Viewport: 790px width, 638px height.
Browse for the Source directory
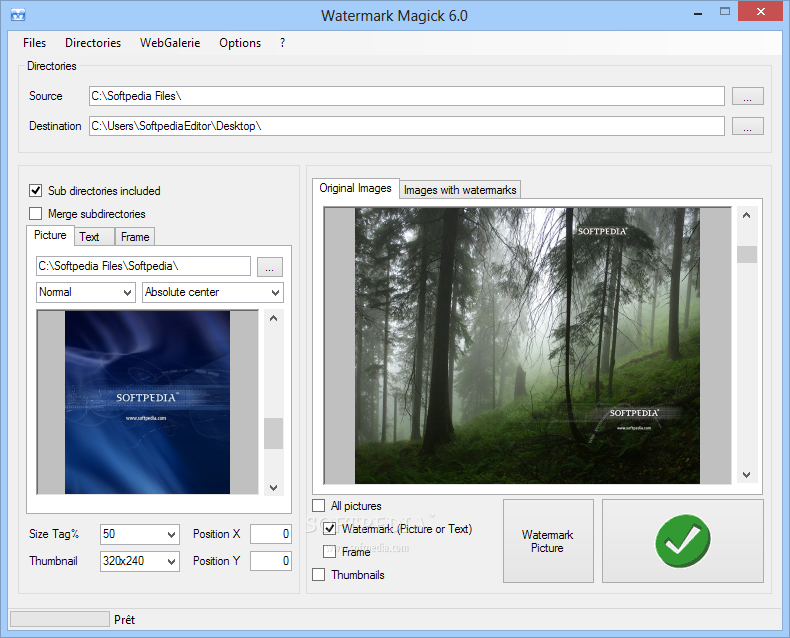(x=748, y=96)
